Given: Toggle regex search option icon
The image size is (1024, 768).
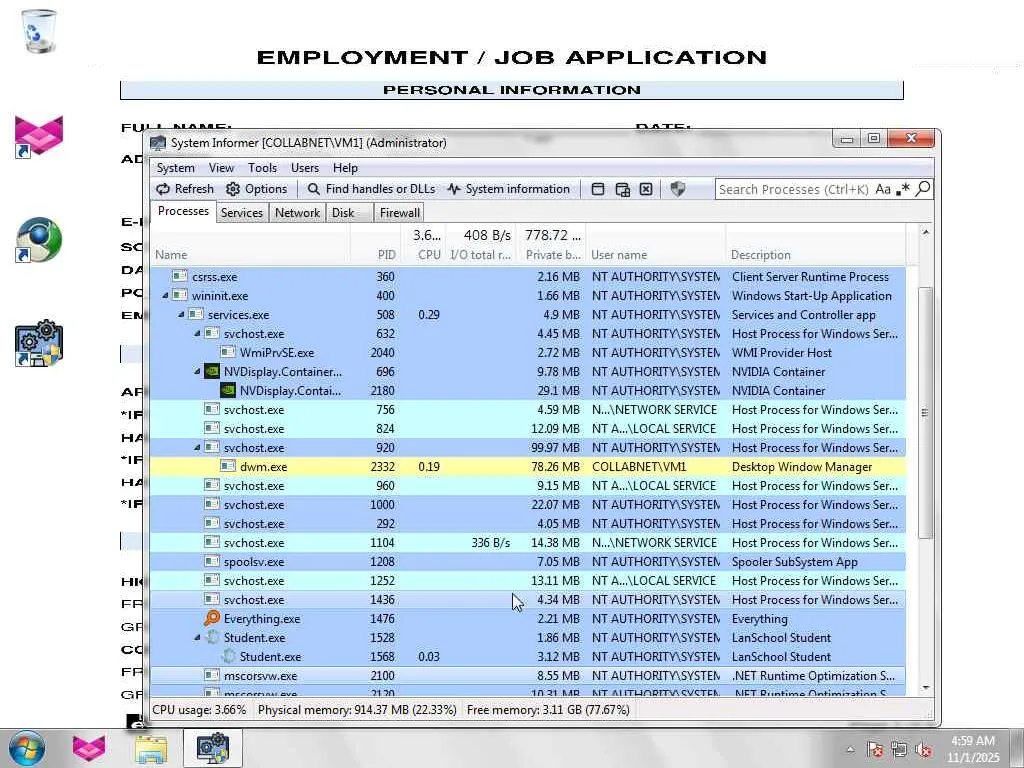Looking at the screenshot, I should (x=903, y=189).
